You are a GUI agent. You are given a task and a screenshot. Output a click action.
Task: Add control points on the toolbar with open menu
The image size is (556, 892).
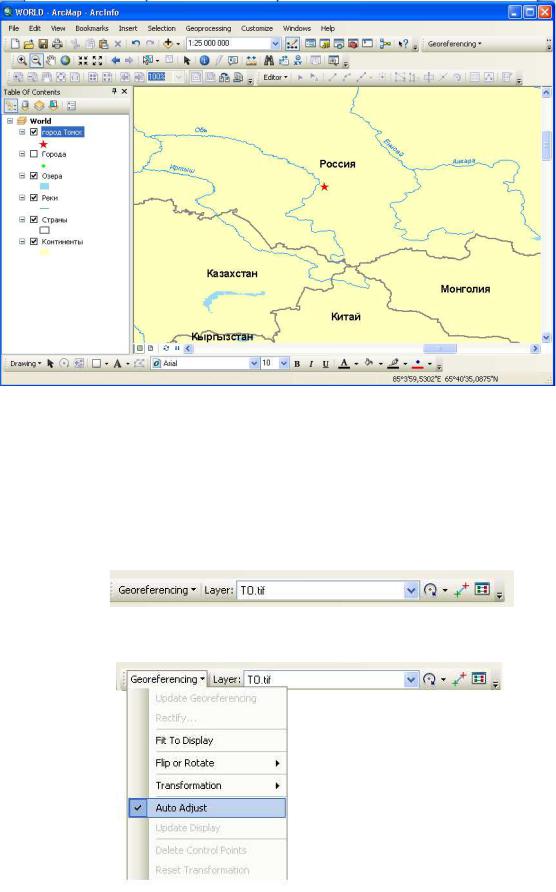pos(459,679)
